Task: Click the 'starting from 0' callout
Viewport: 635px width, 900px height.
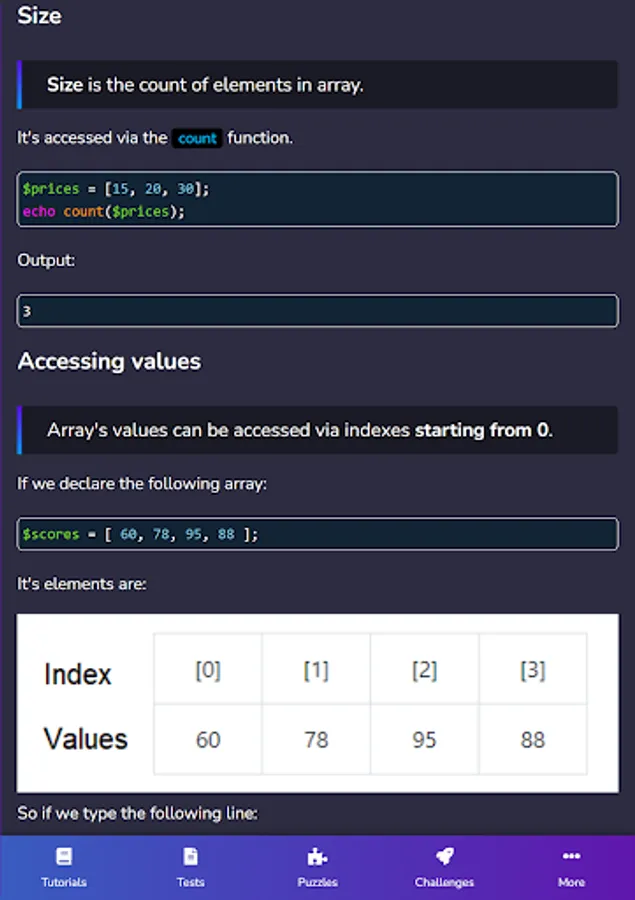Action: click(x=317, y=431)
